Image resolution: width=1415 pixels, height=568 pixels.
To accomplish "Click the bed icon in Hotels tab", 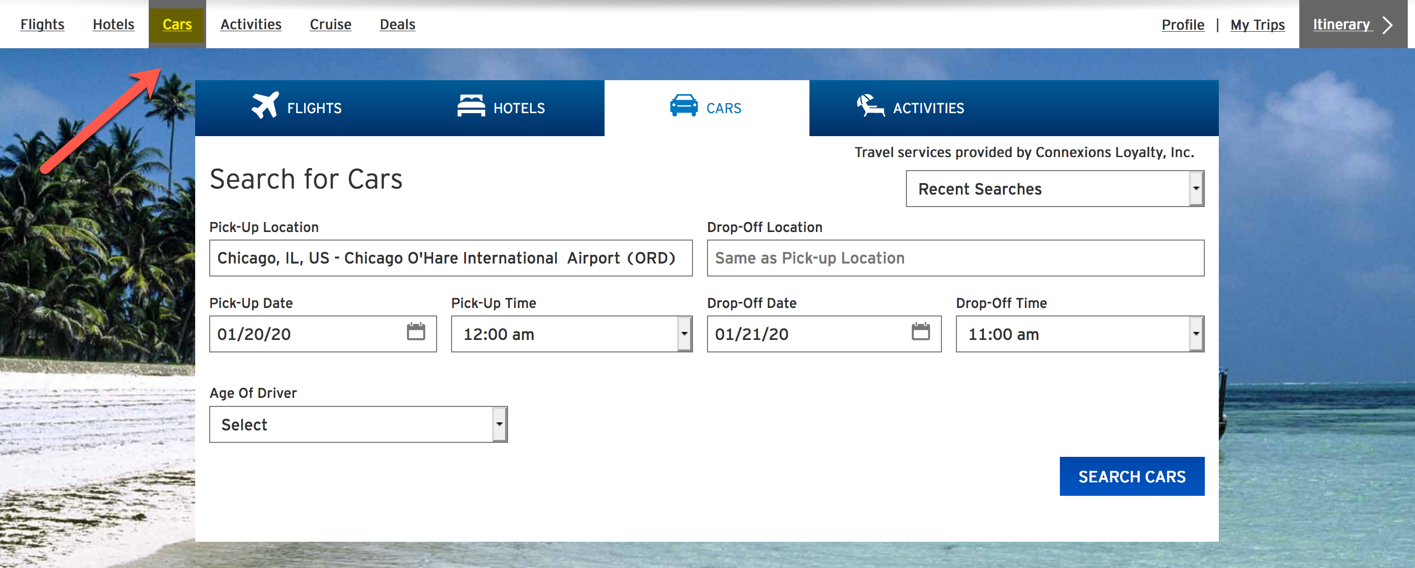I will [x=471, y=105].
